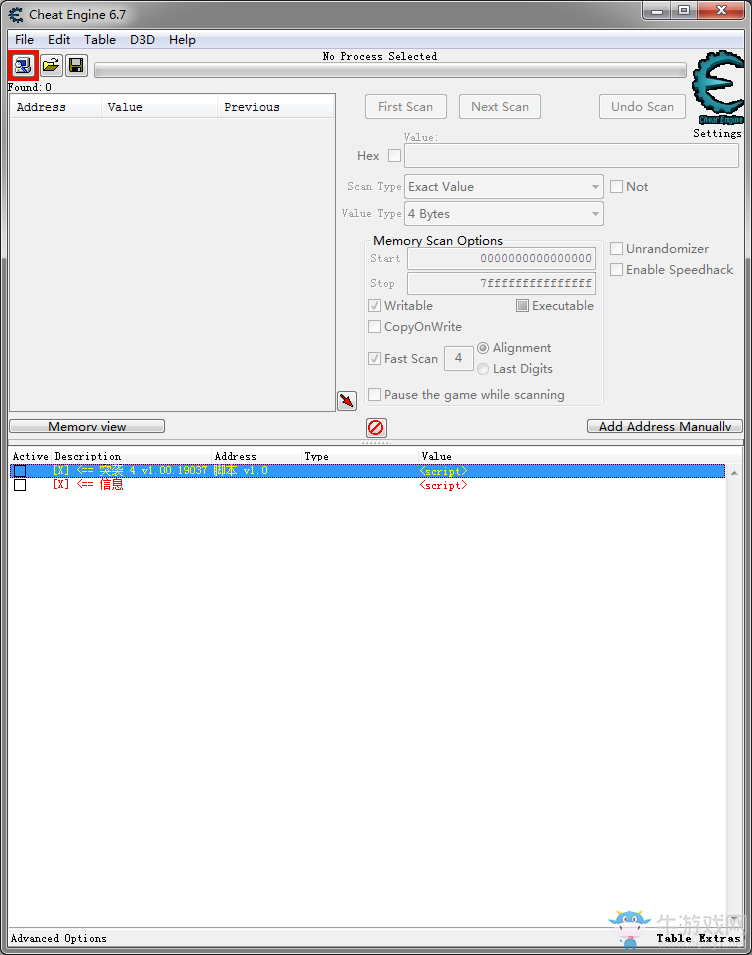Select the Alignment radio button
This screenshot has height=955, width=752.
(x=483, y=348)
